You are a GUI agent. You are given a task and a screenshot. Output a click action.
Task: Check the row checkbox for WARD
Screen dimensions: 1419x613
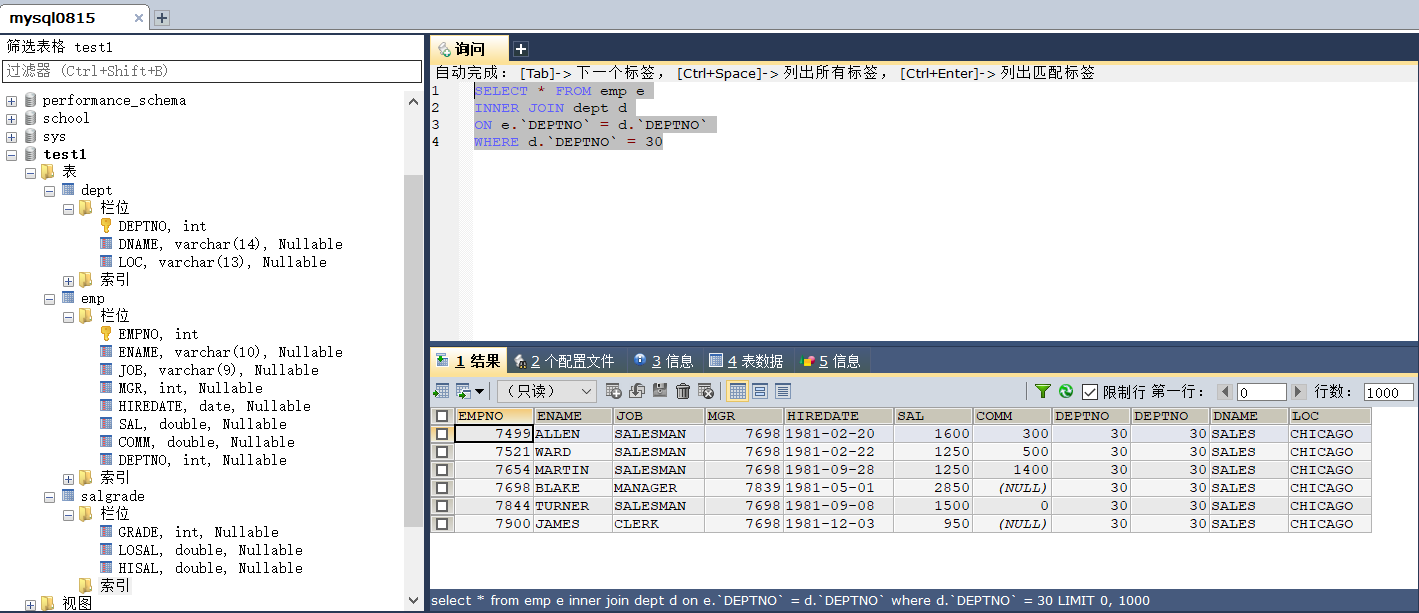tap(442, 452)
